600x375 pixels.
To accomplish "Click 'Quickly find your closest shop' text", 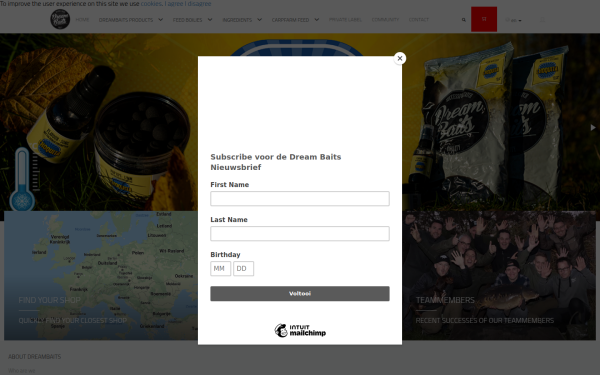I will tap(72, 320).
